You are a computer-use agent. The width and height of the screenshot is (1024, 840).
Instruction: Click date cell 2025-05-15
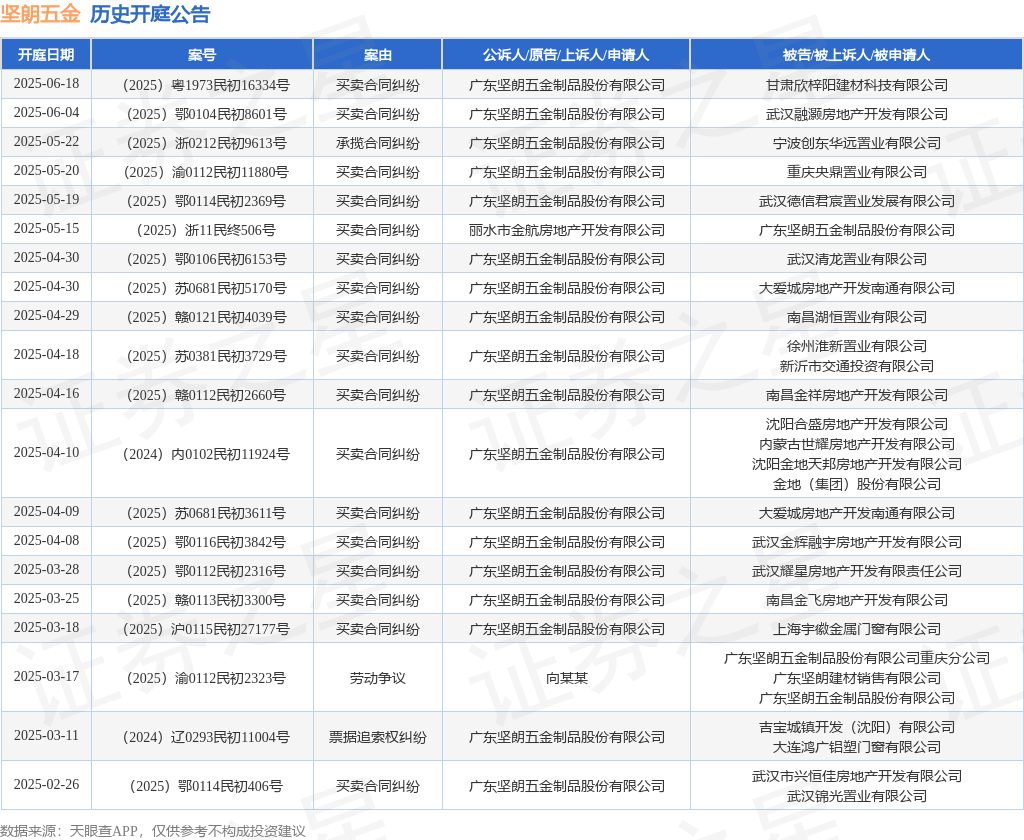[46, 229]
